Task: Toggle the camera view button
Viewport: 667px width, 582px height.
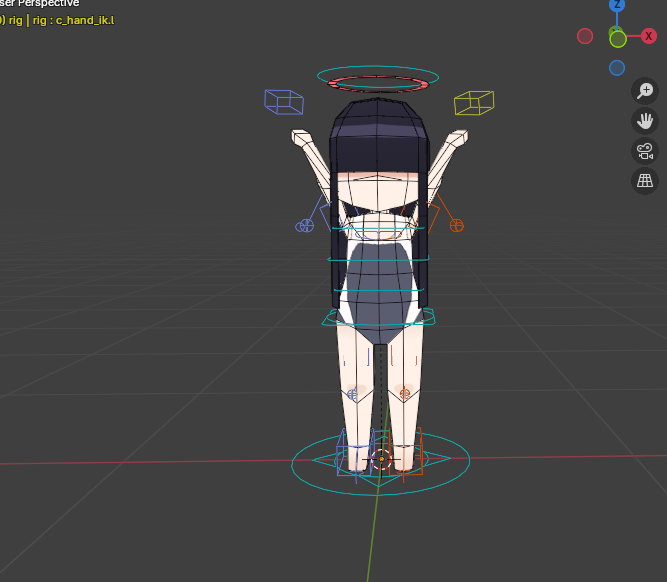Action: [x=645, y=151]
